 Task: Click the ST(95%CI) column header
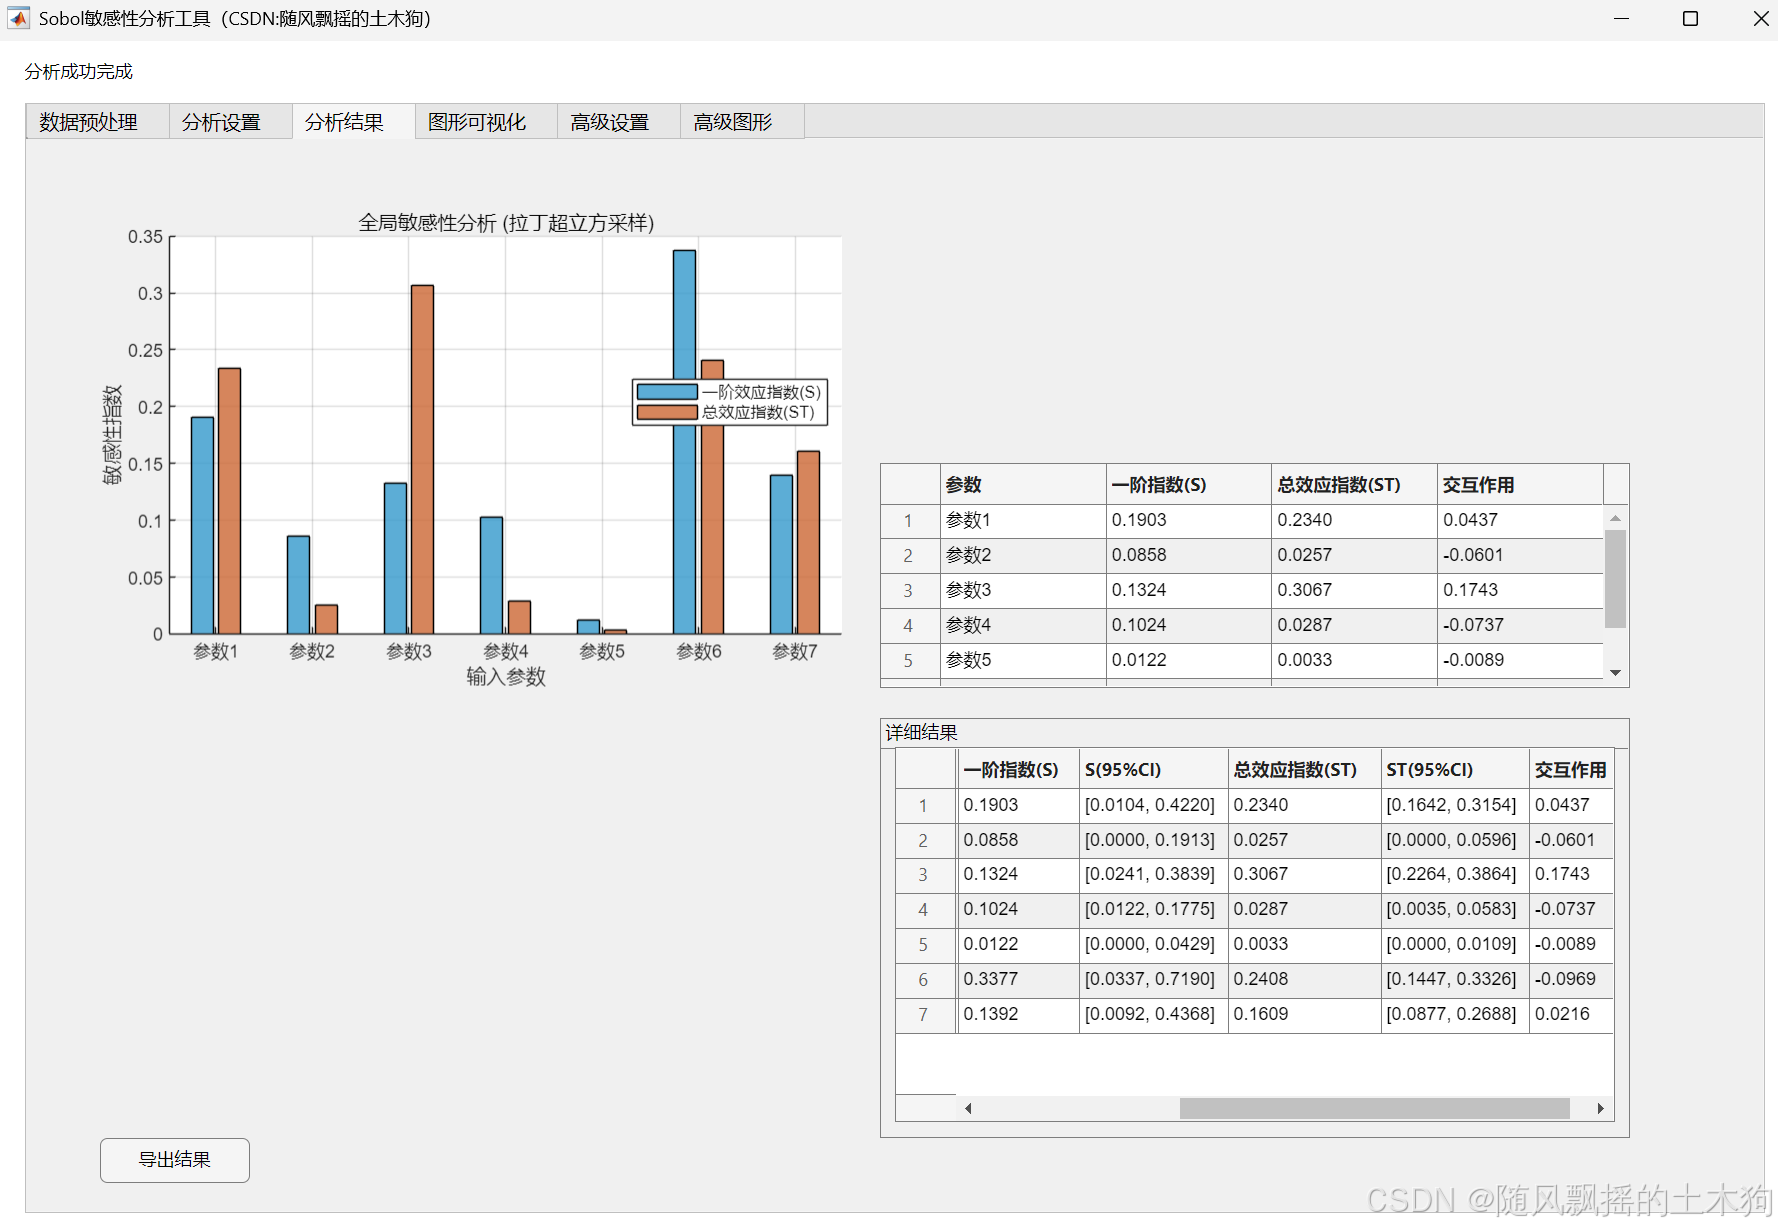tap(1455, 770)
